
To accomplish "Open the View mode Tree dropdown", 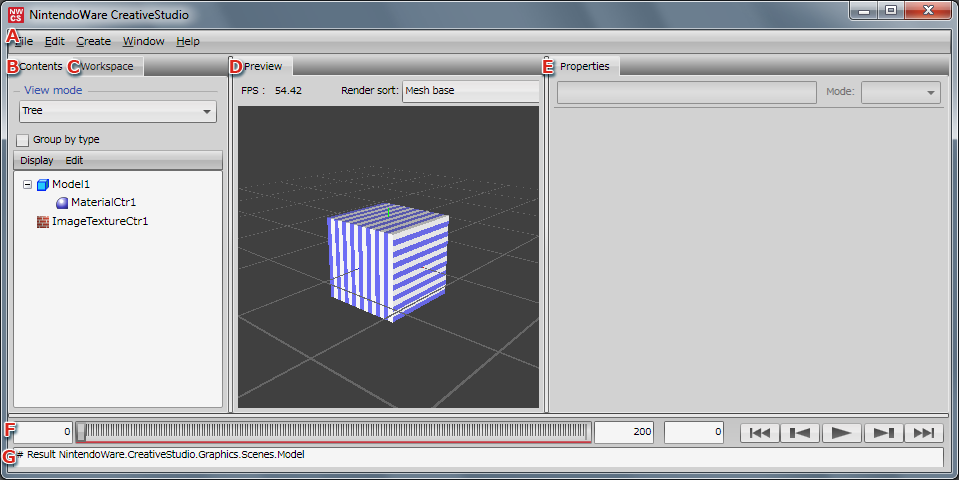I will (x=117, y=111).
